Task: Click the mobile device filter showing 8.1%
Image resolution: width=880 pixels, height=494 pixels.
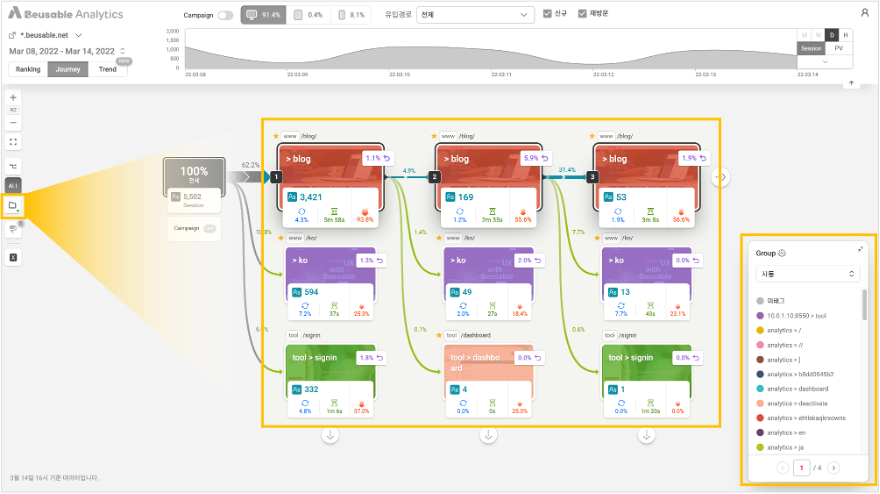Action: point(350,15)
